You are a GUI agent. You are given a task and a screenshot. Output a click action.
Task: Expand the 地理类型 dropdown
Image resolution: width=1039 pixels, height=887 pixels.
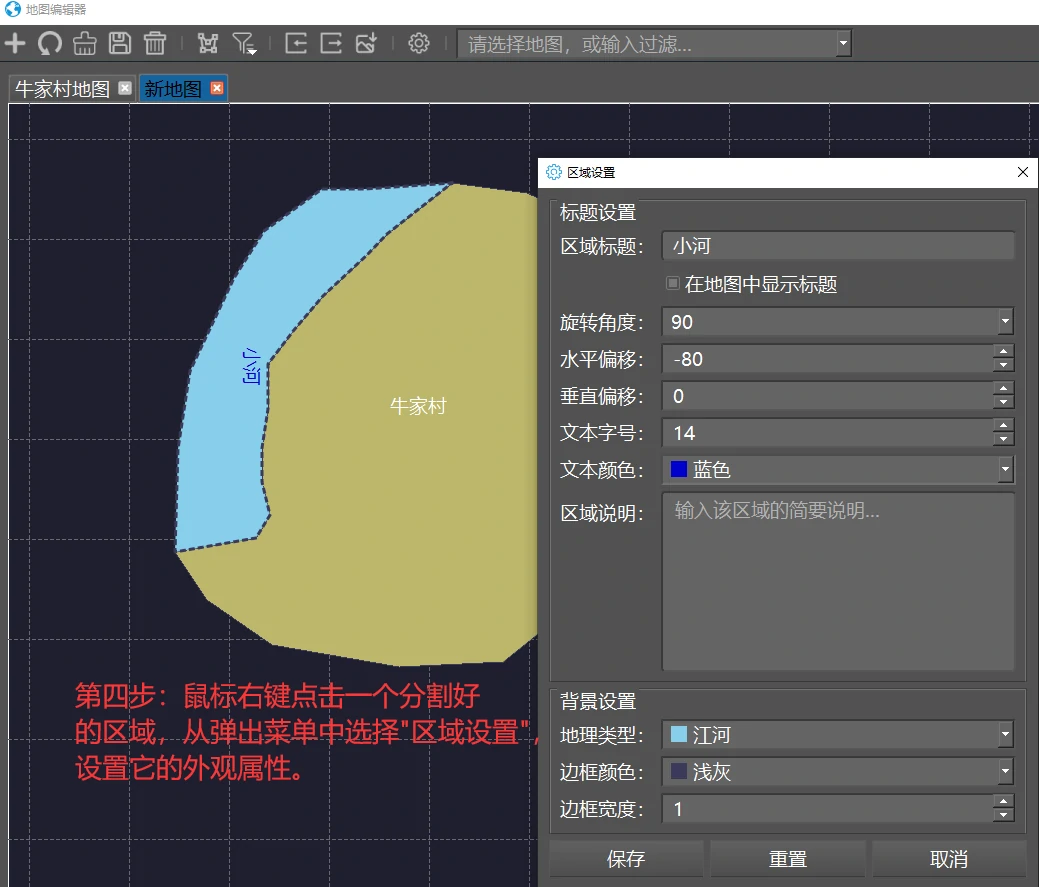(x=1005, y=735)
